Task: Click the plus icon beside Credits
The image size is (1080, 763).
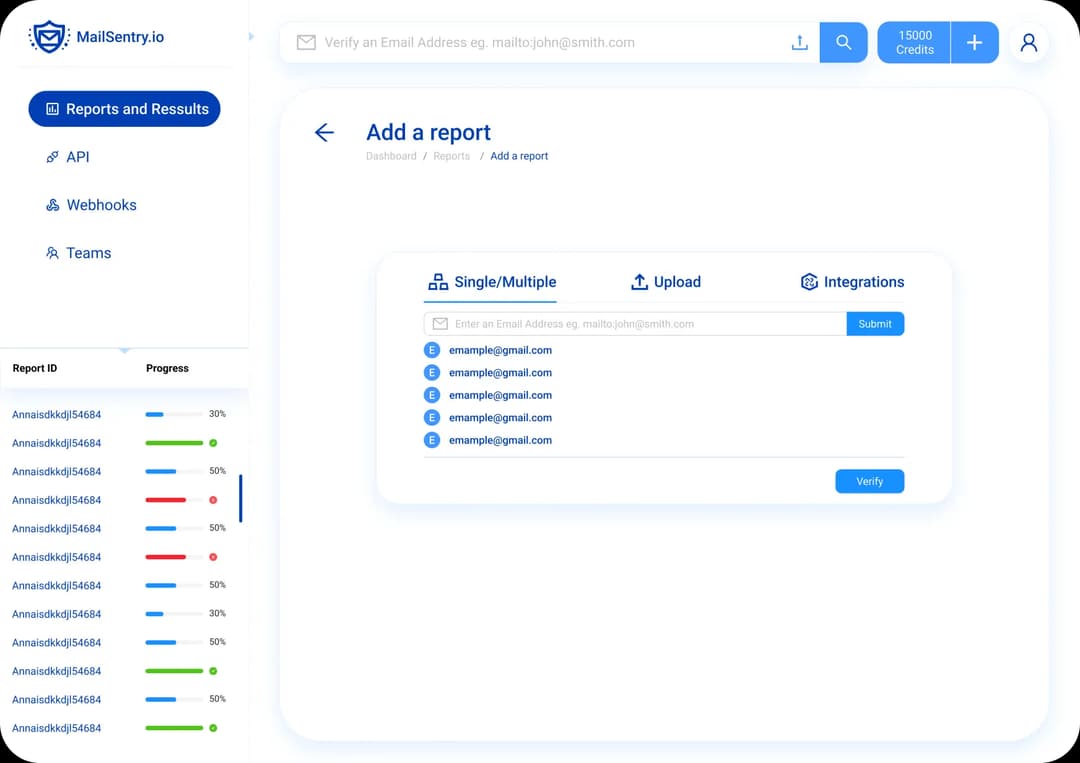Action: coord(973,42)
